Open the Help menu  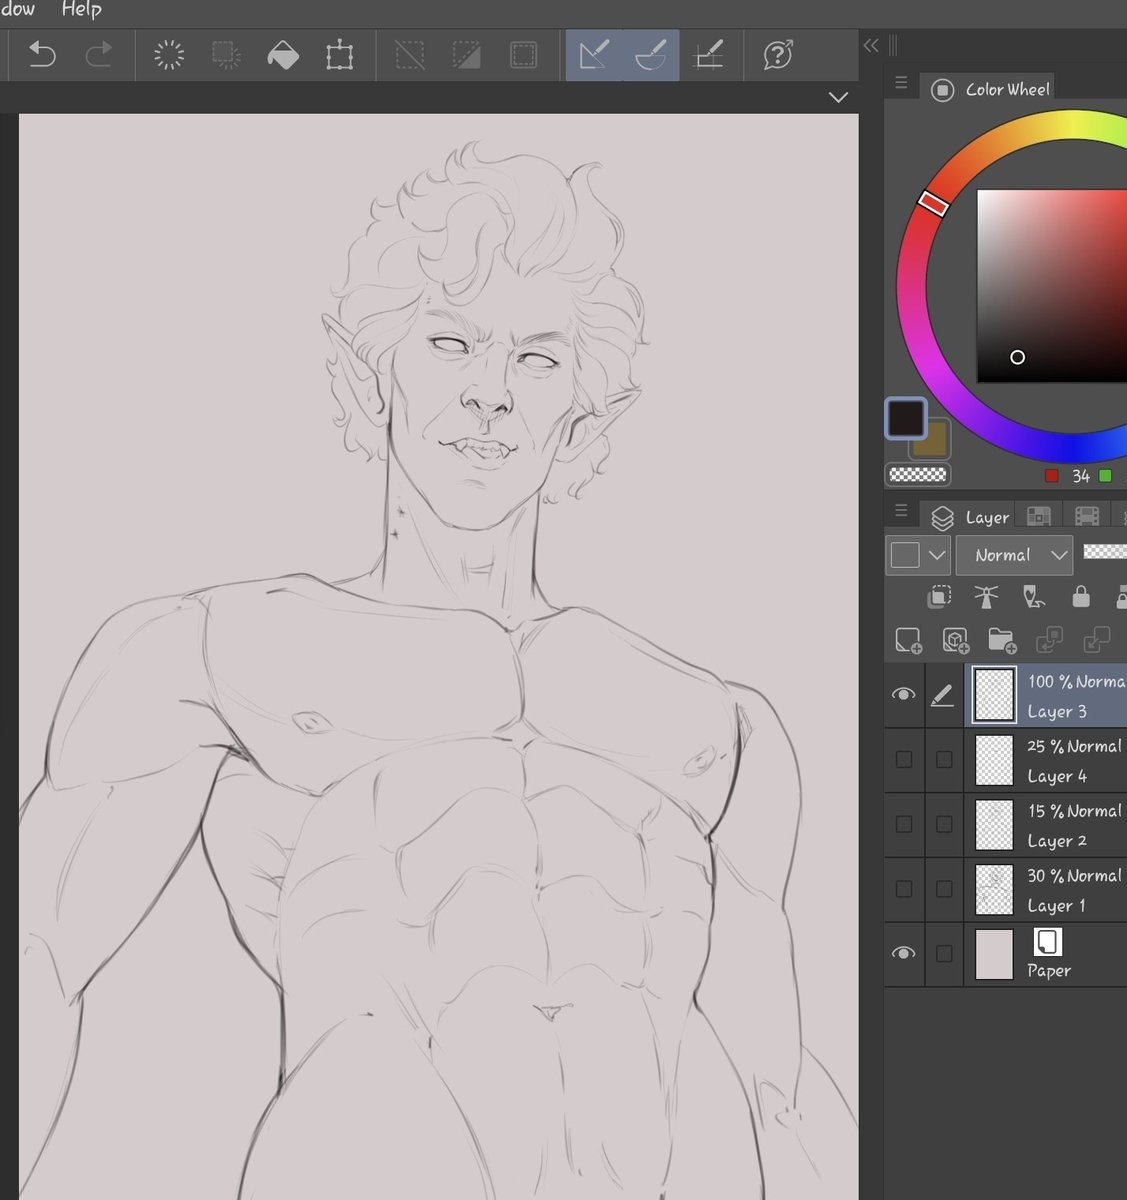(x=81, y=10)
